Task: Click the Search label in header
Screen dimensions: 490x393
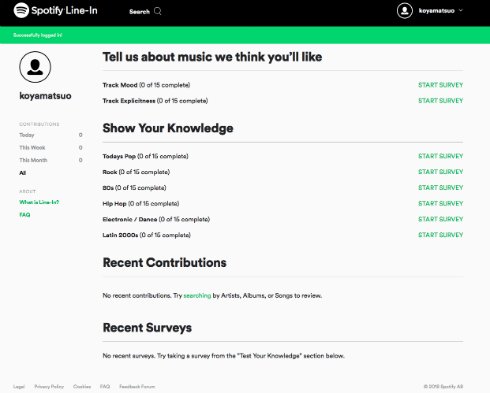Action: [x=139, y=12]
